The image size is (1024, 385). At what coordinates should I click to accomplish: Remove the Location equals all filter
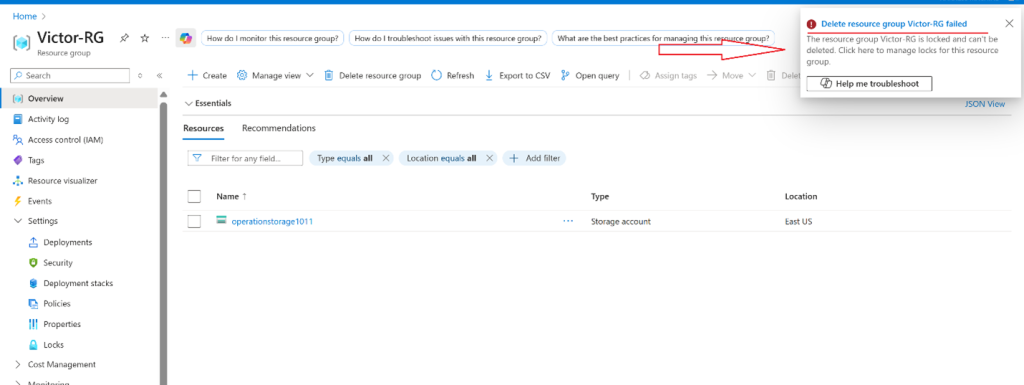(x=489, y=158)
